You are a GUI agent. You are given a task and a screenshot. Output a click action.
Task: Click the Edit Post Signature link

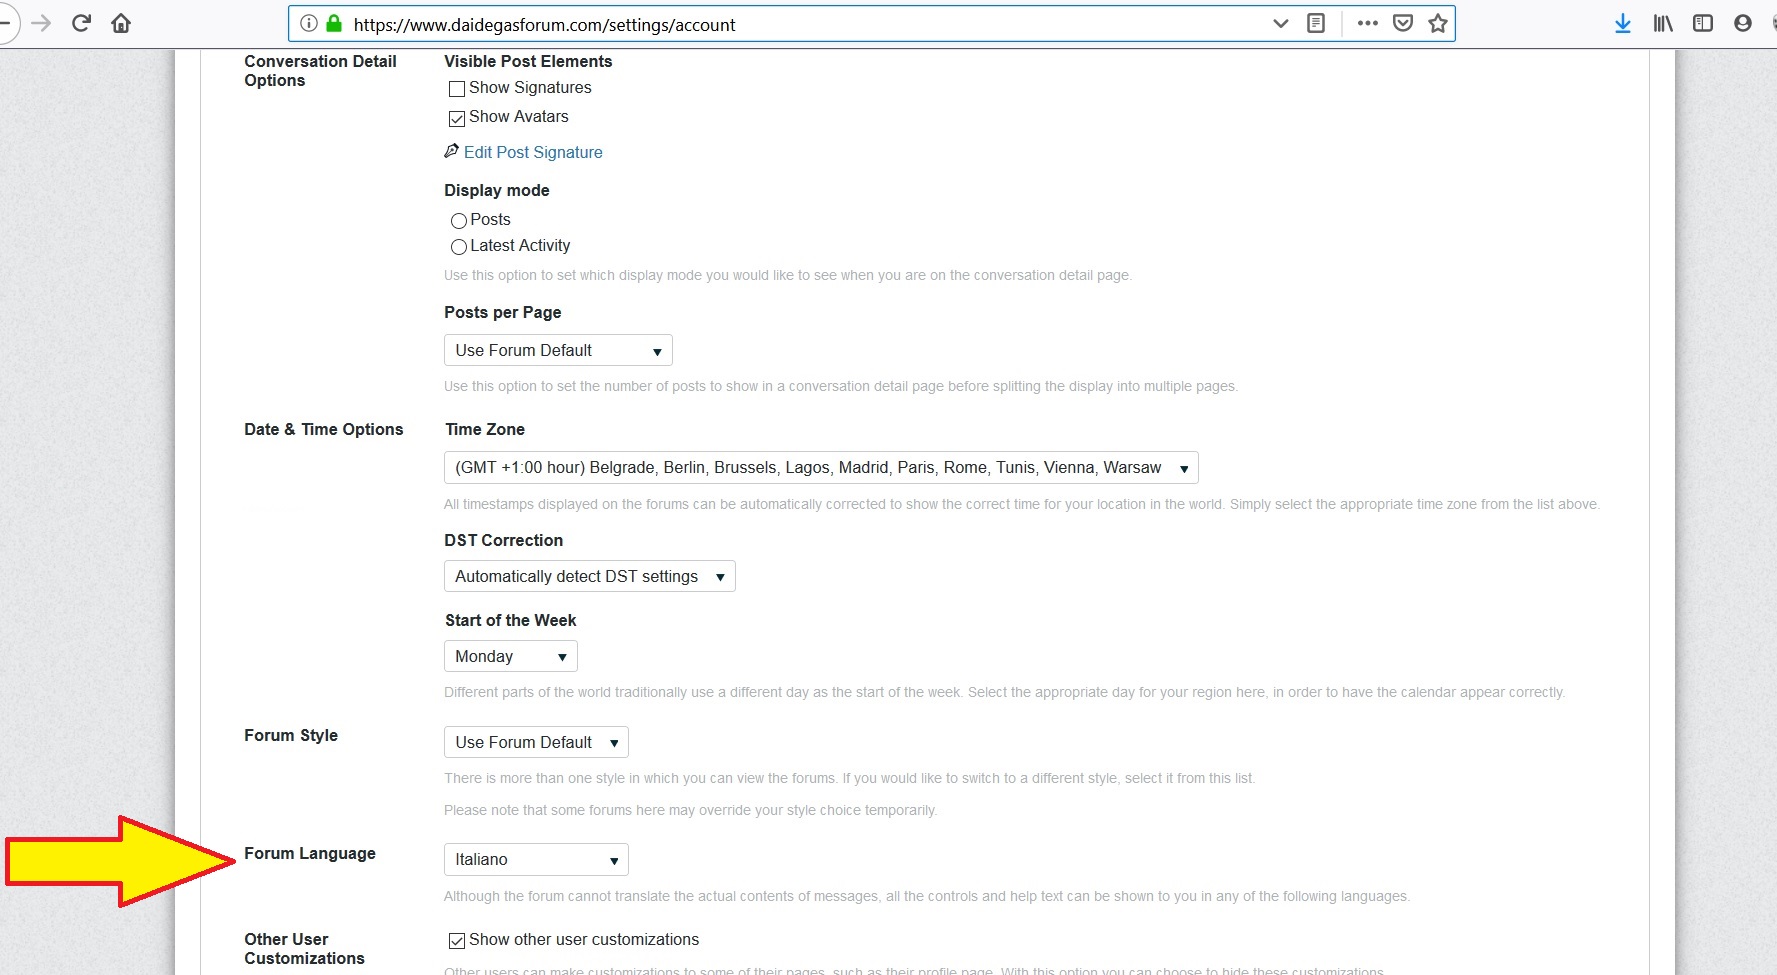coord(532,152)
